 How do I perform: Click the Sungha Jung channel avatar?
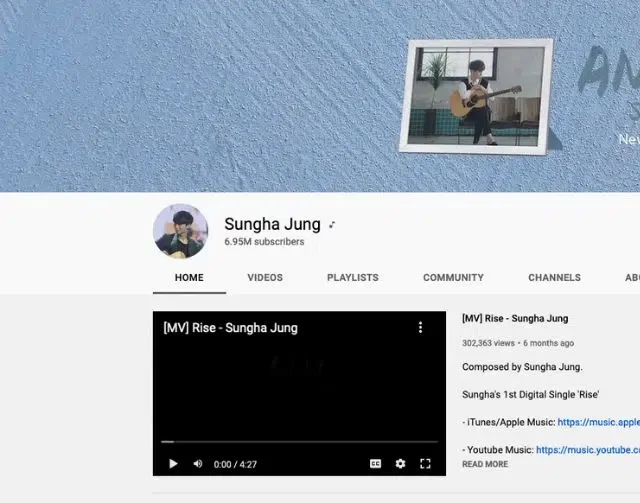click(x=180, y=231)
